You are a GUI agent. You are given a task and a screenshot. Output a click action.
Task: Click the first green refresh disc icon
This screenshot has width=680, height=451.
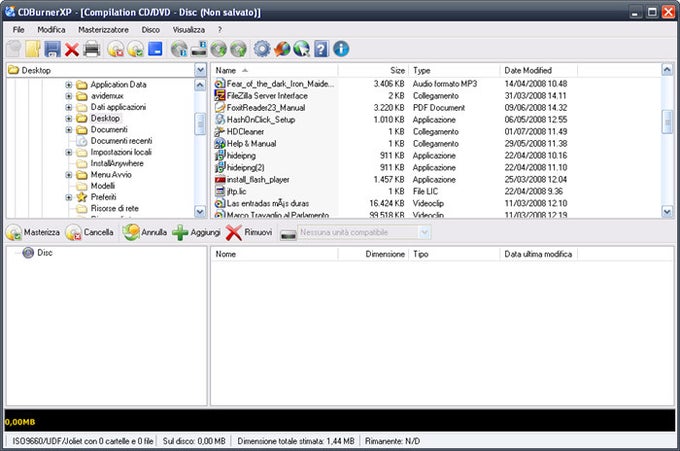(219, 49)
